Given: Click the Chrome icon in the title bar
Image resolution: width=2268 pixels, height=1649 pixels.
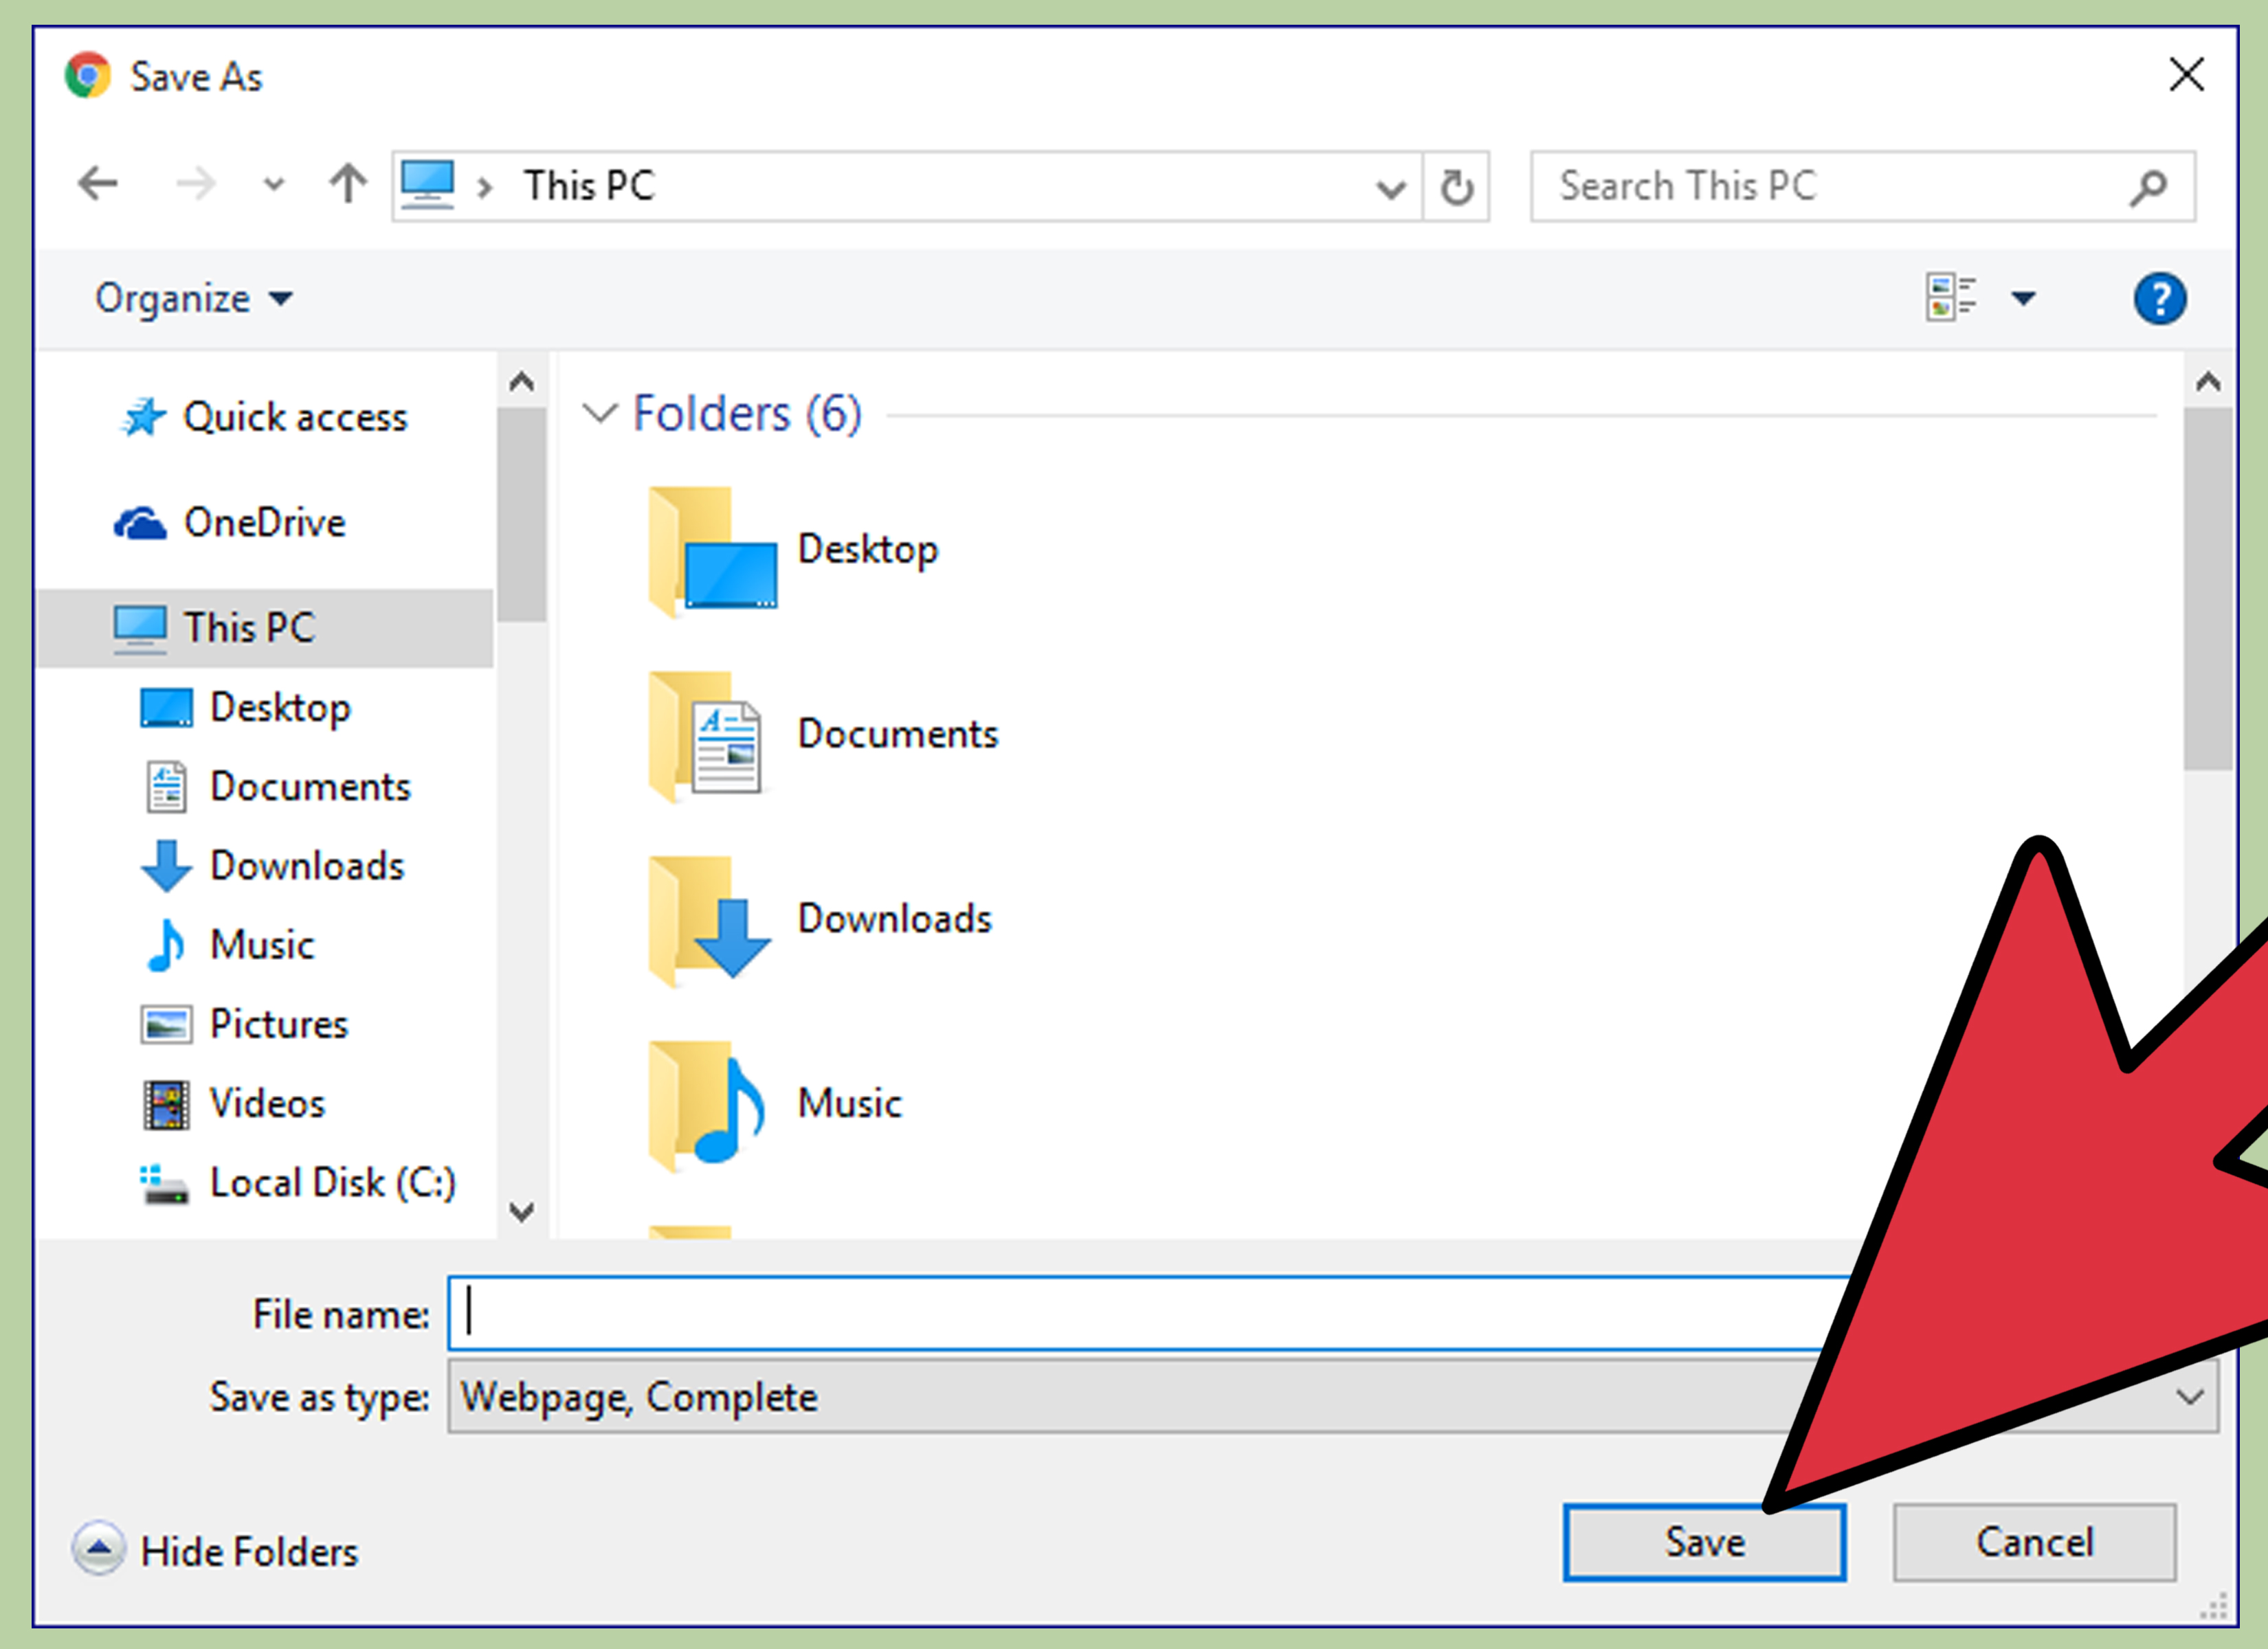Looking at the screenshot, I should [88, 76].
